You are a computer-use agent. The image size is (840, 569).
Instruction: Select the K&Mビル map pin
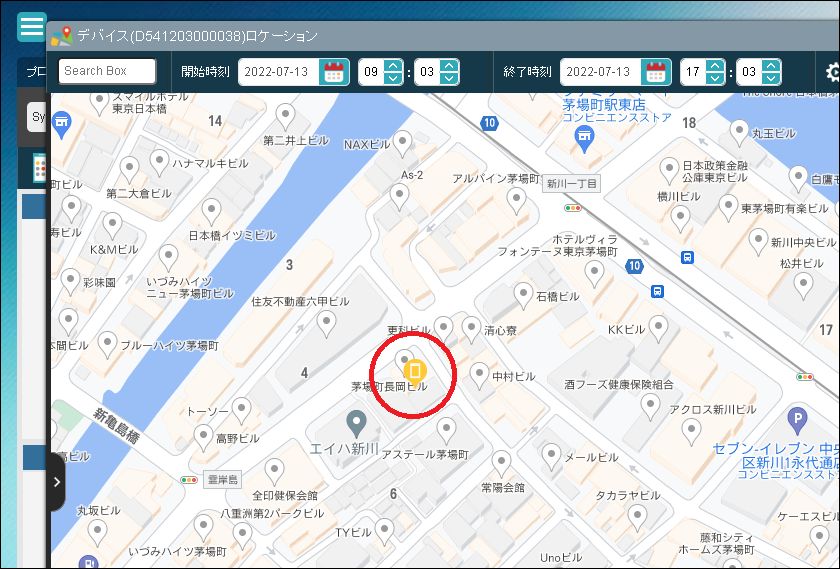(112, 225)
